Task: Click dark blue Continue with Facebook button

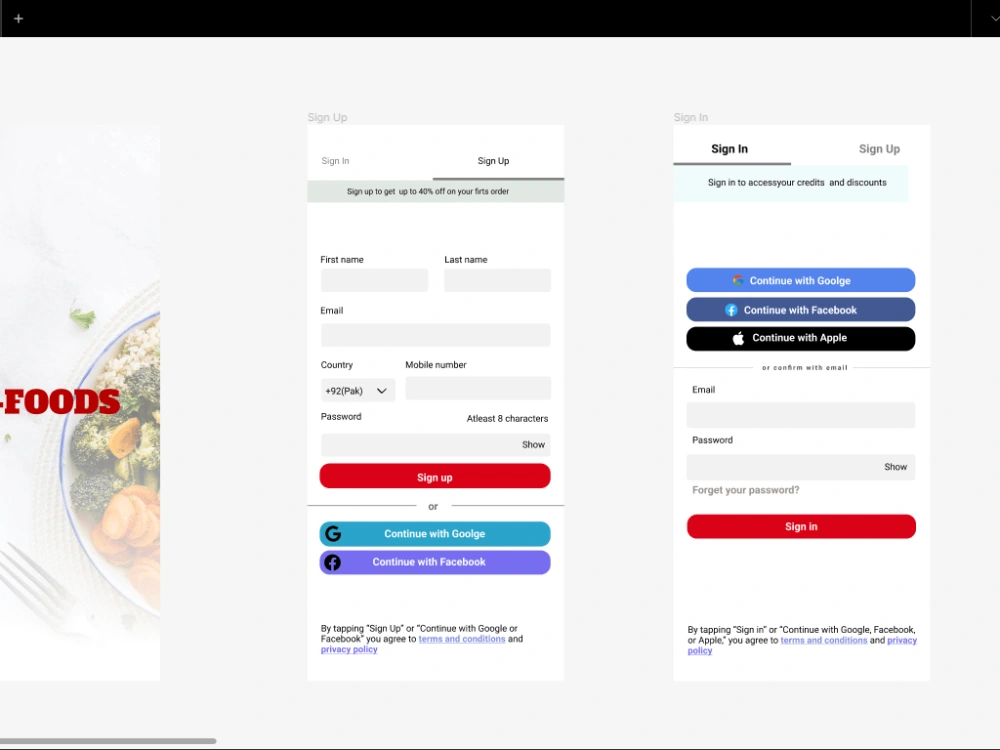Action: (x=800, y=310)
